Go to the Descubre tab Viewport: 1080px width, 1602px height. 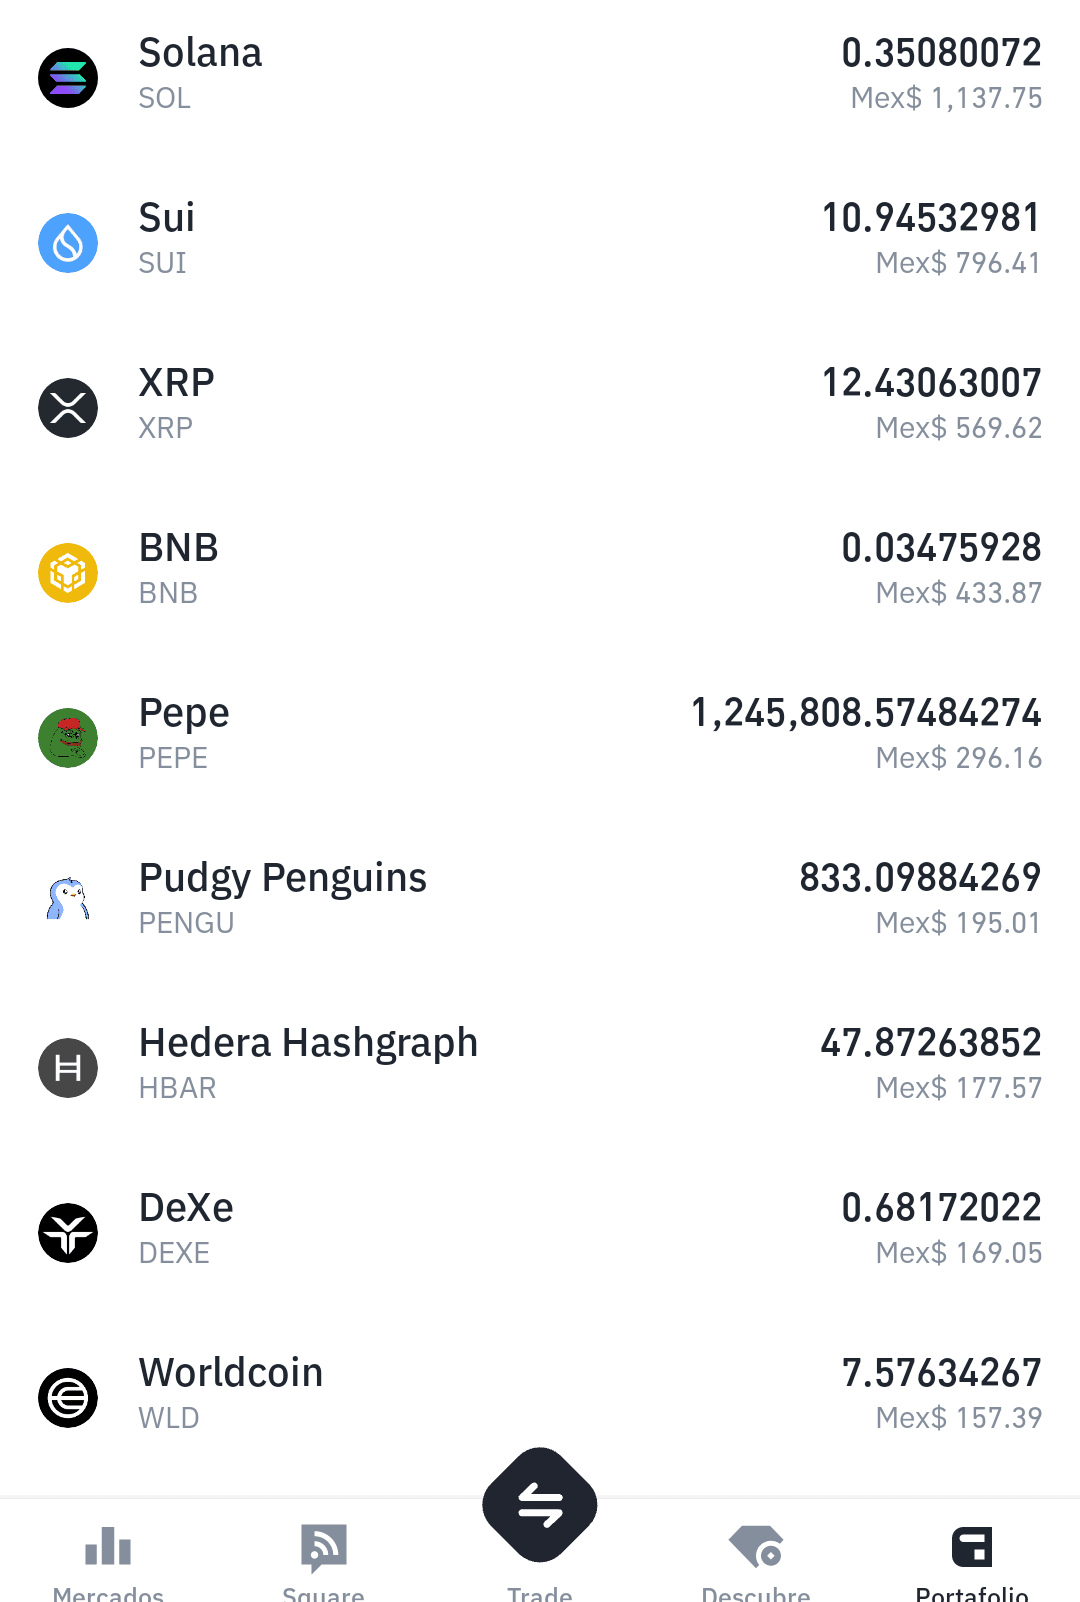pyautogui.click(x=756, y=1562)
